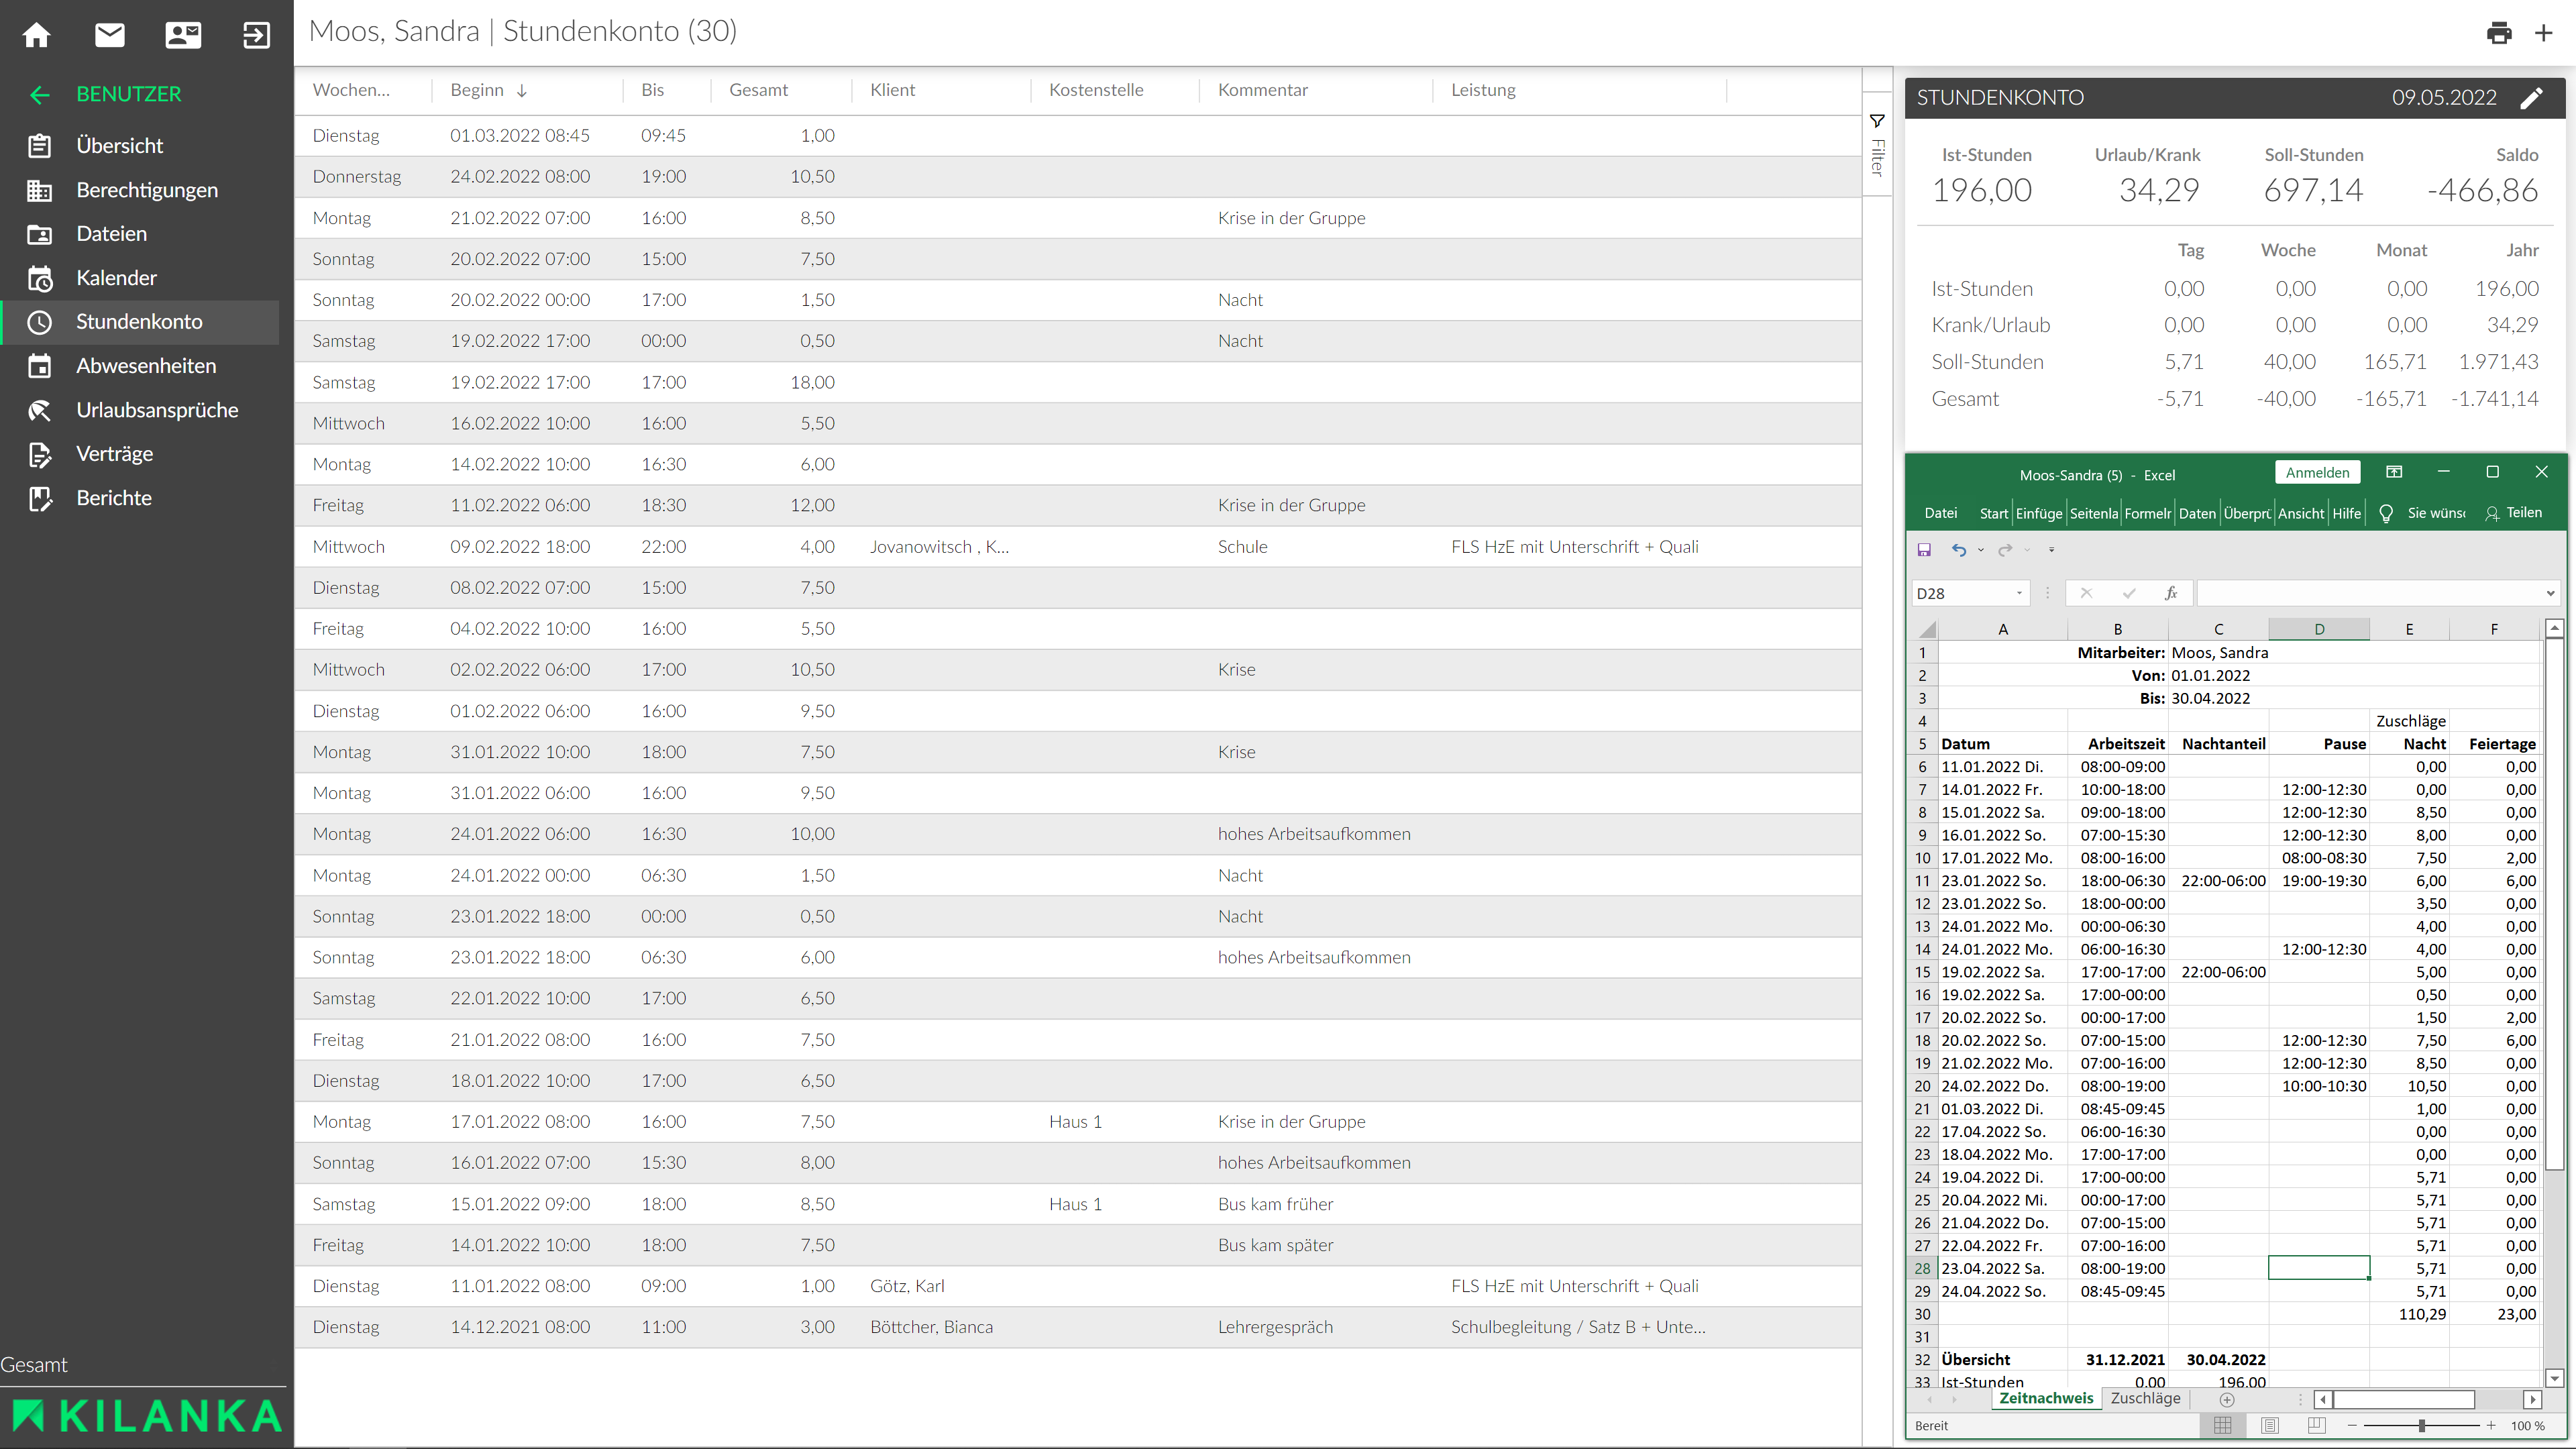Select normal grid view in status bar
This screenshot has height=1449, width=2576.
pos(2223,1425)
